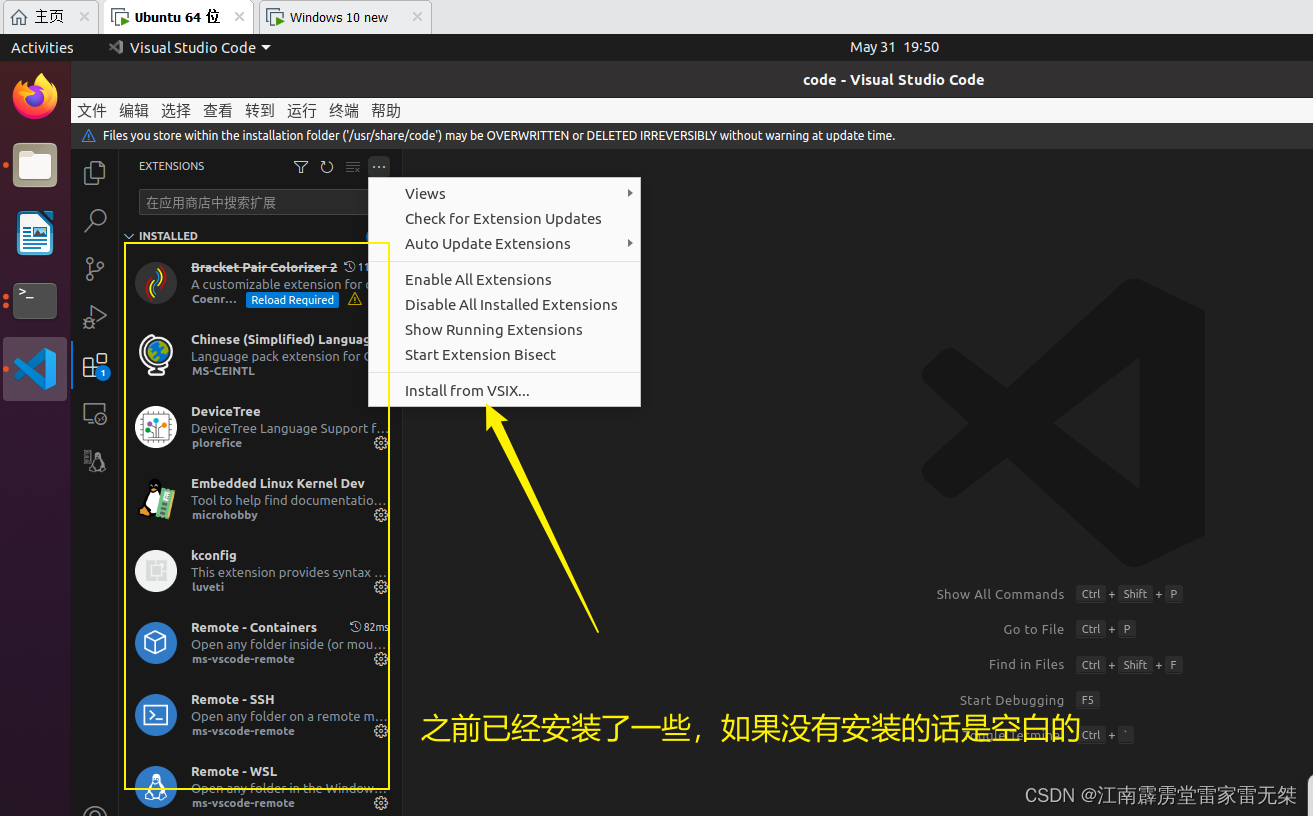Open the Visual Studio Code app menu dropdown

coord(189,47)
